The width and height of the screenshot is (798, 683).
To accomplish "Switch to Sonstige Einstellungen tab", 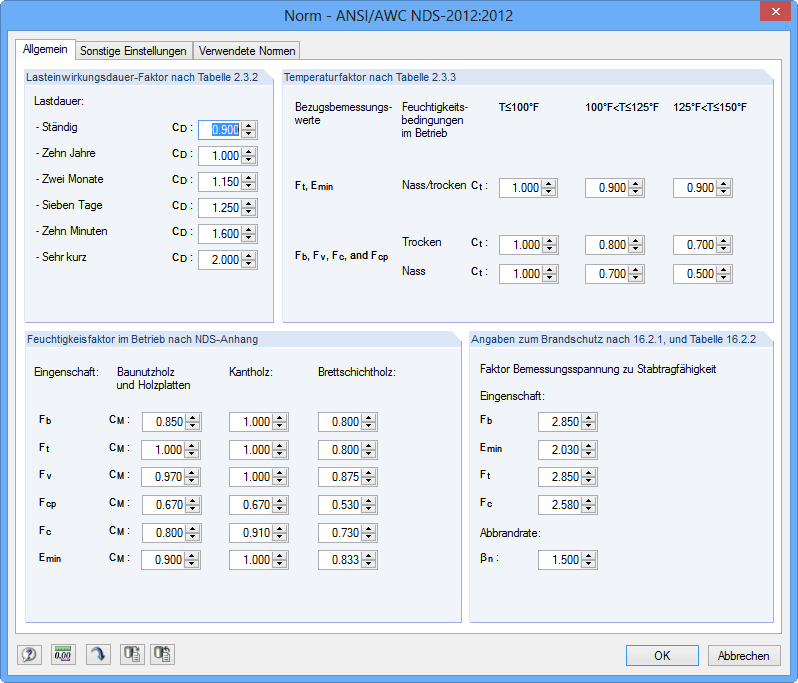I will 133,51.
